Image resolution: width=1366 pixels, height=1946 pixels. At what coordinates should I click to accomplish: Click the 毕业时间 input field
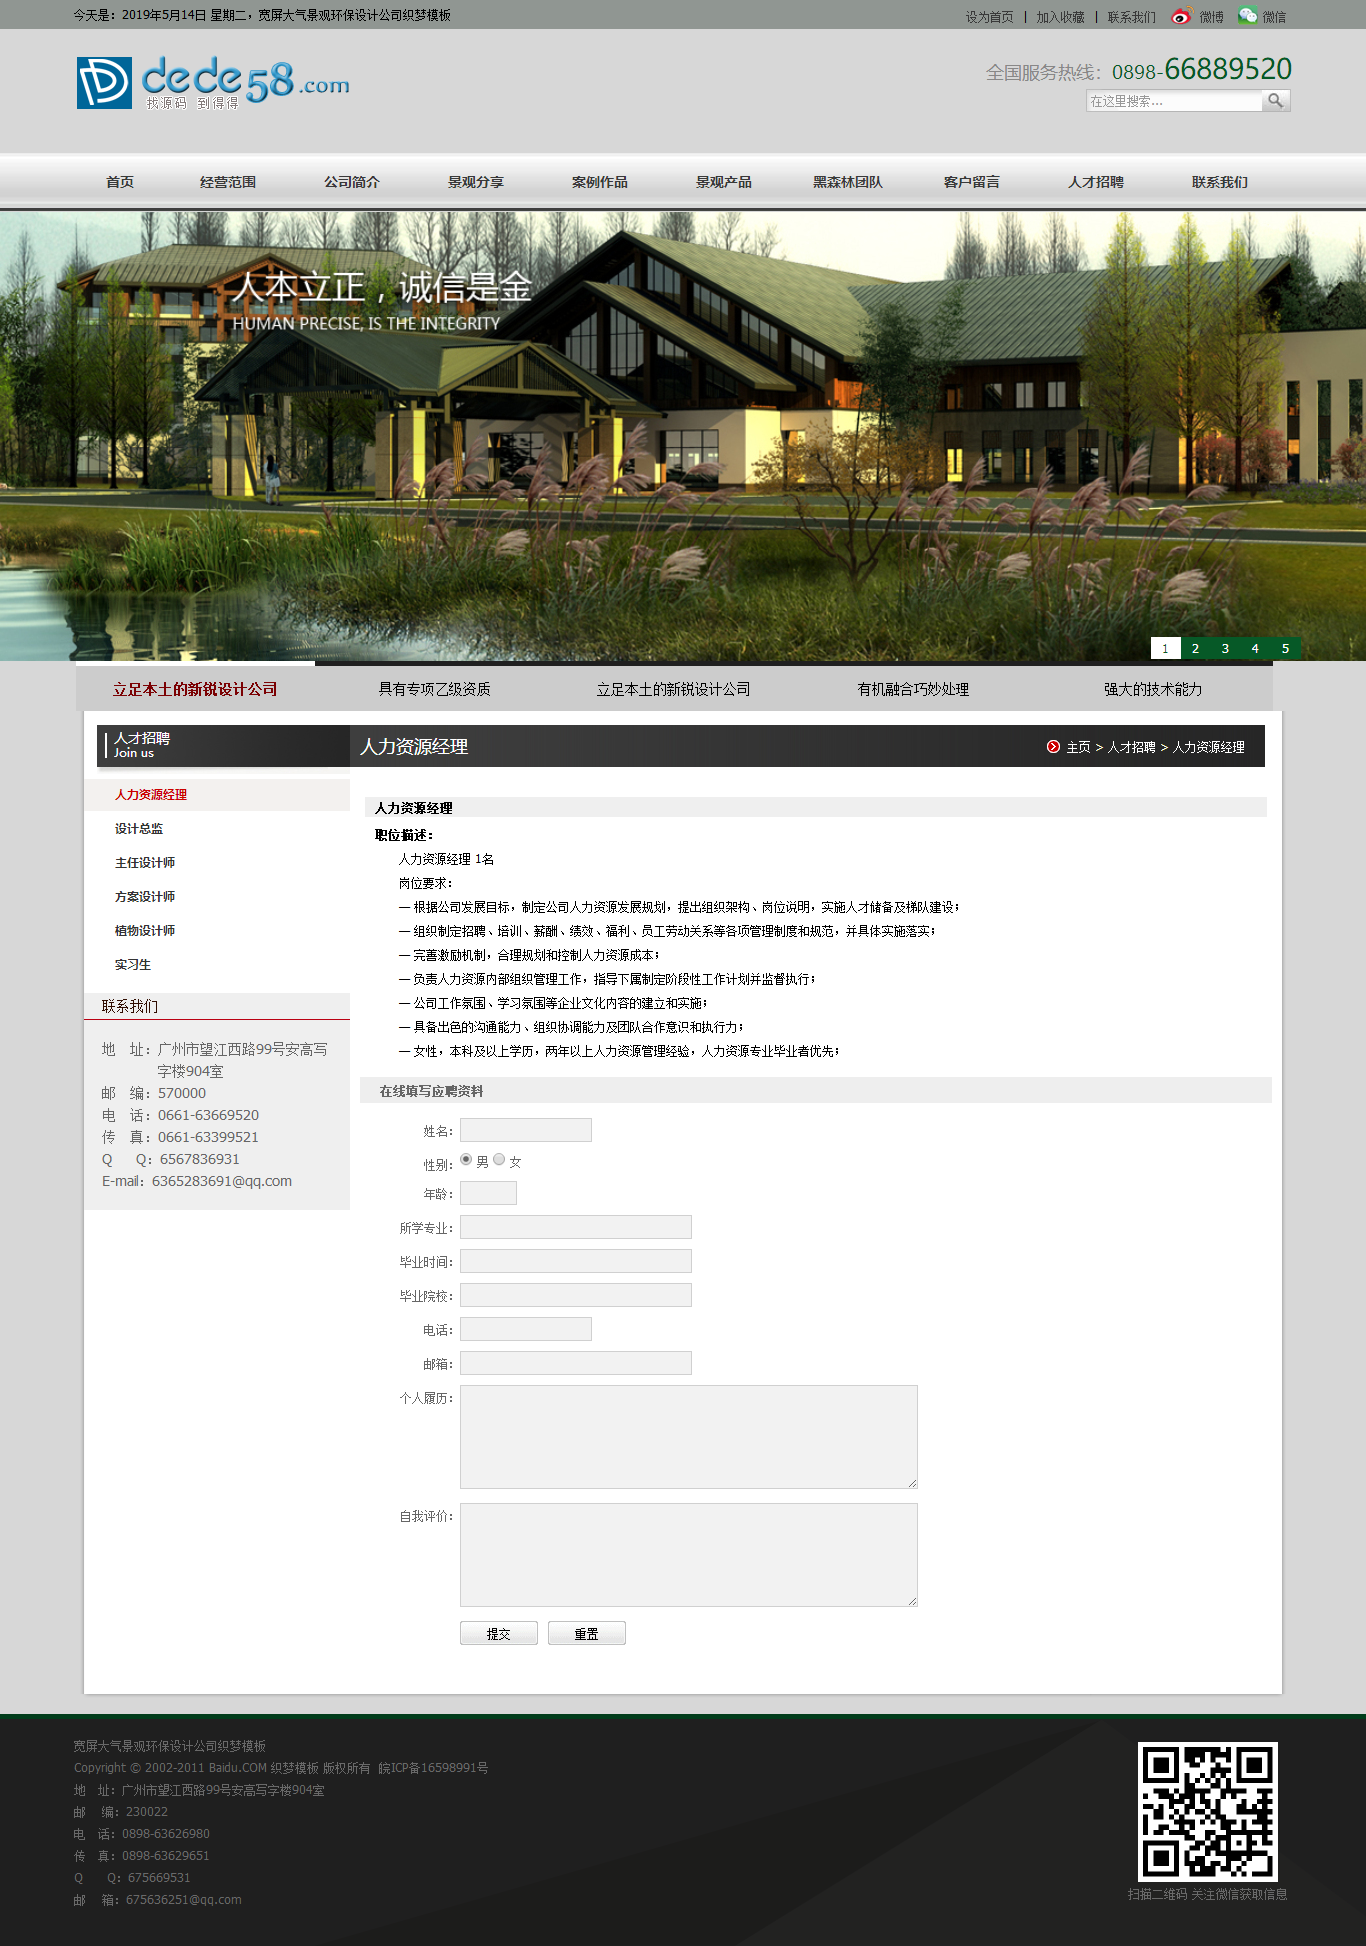click(576, 1261)
